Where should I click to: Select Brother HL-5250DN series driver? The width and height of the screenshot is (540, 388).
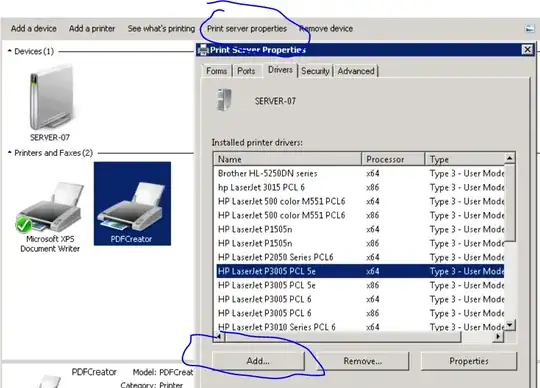point(360,174)
